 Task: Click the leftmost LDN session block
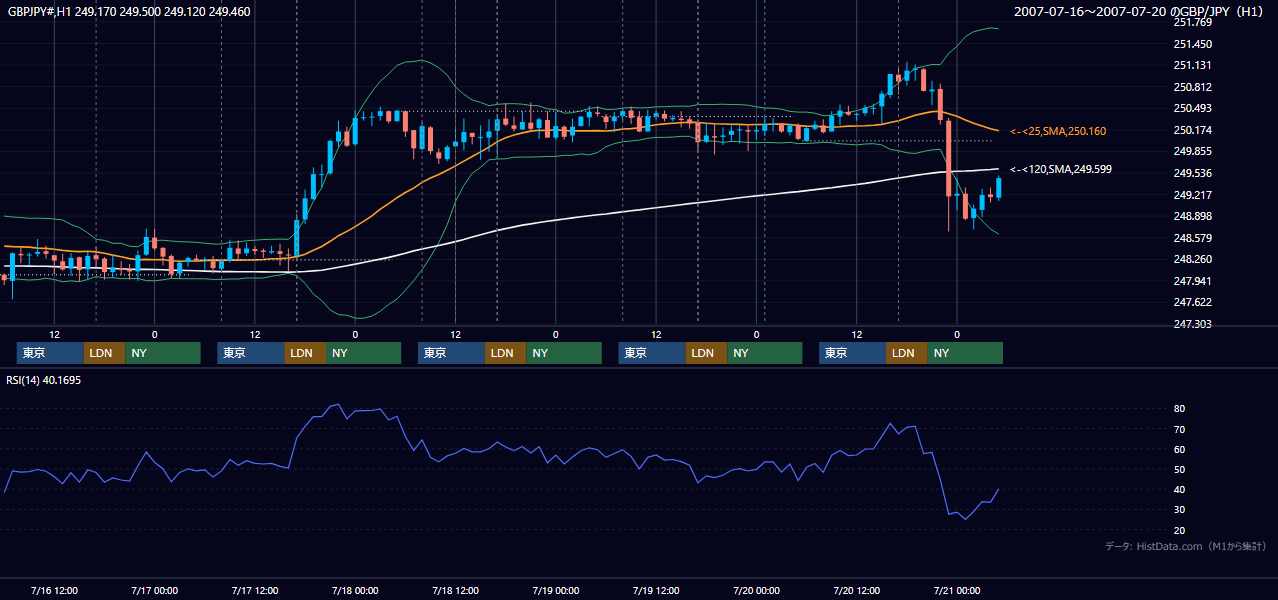(104, 353)
